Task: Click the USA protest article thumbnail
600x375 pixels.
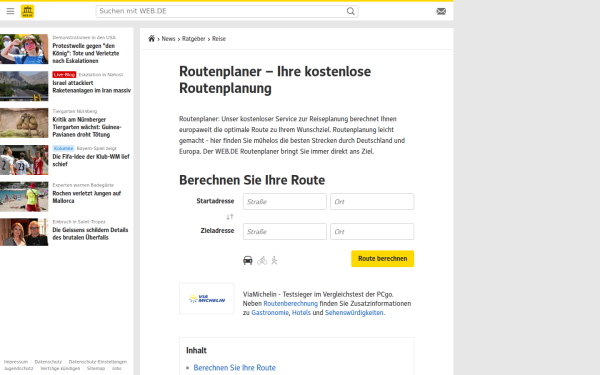Action: click(x=24, y=49)
